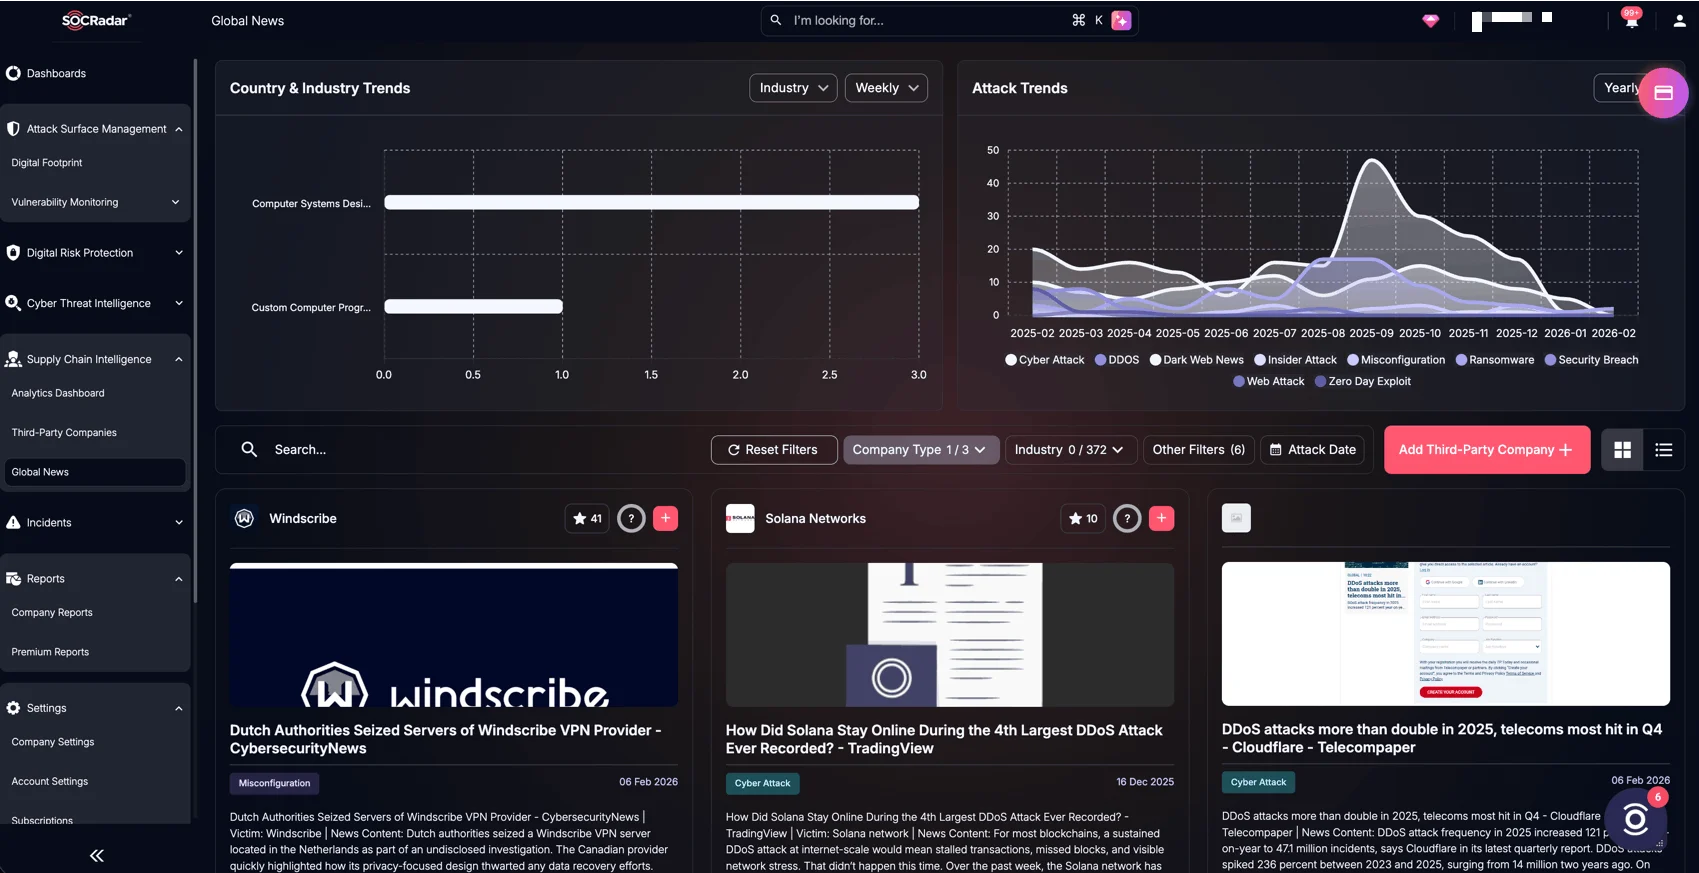
Task: Open Analytics Dashboard page
Action: 58,393
